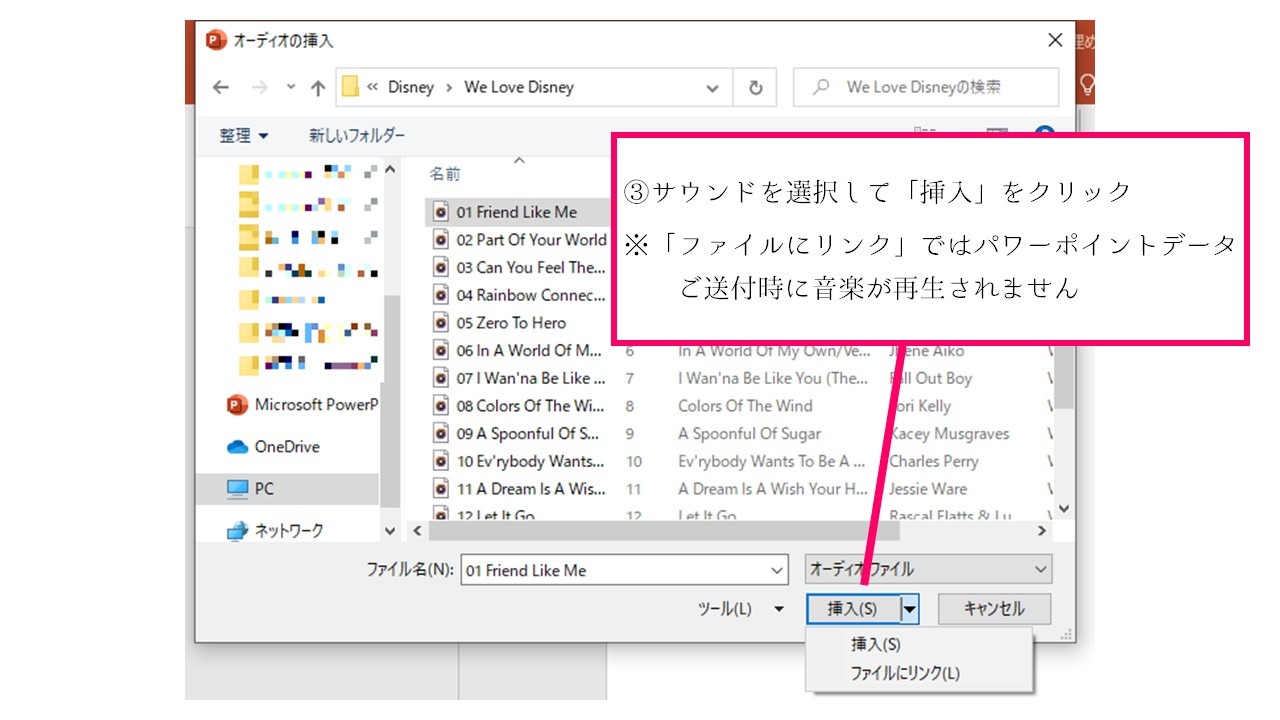Open recent locations chevron beside arrows
The width and height of the screenshot is (1280, 720).
[x=291, y=88]
